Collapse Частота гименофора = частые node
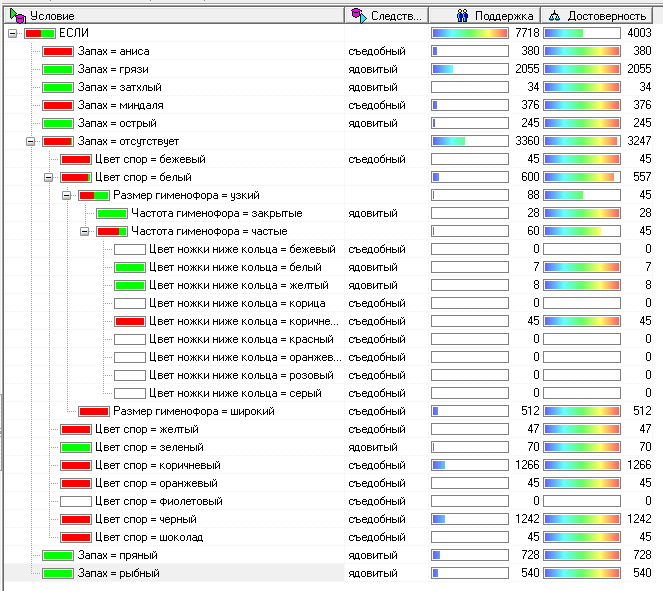663x591 pixels. 85,231
